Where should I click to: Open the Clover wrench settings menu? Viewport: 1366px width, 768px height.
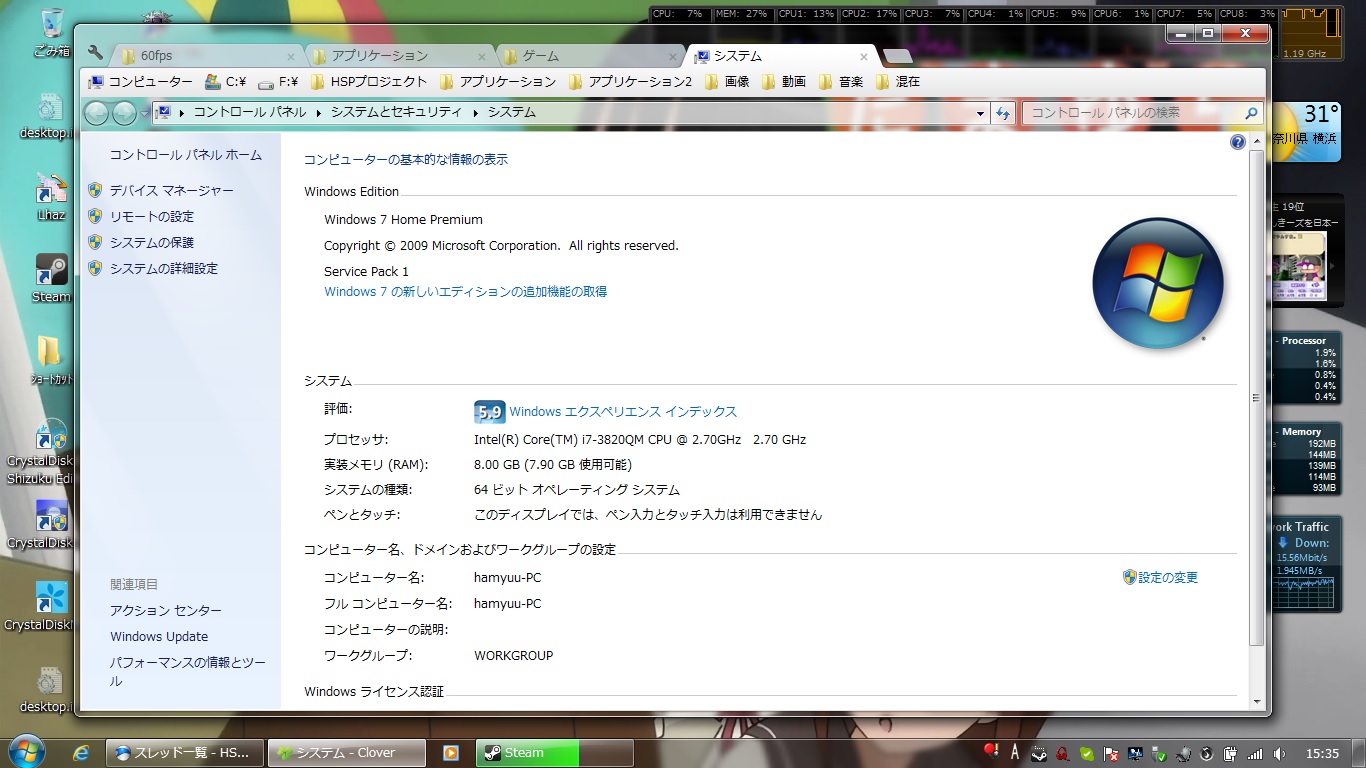pos(96,54)
